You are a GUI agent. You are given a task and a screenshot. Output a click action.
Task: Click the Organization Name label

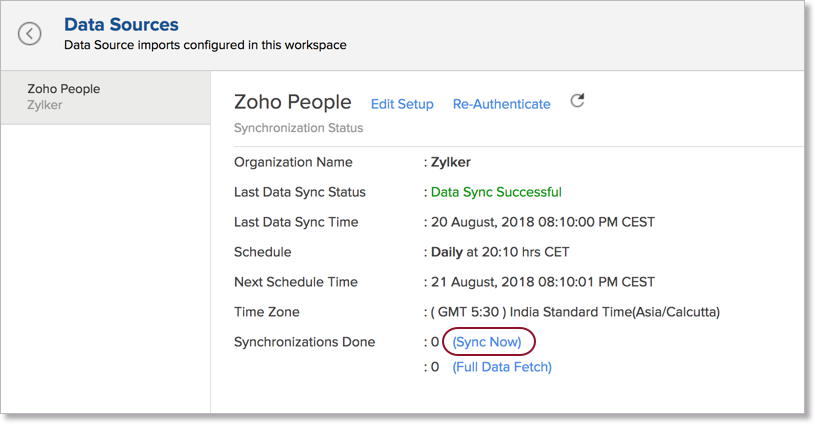293,162
